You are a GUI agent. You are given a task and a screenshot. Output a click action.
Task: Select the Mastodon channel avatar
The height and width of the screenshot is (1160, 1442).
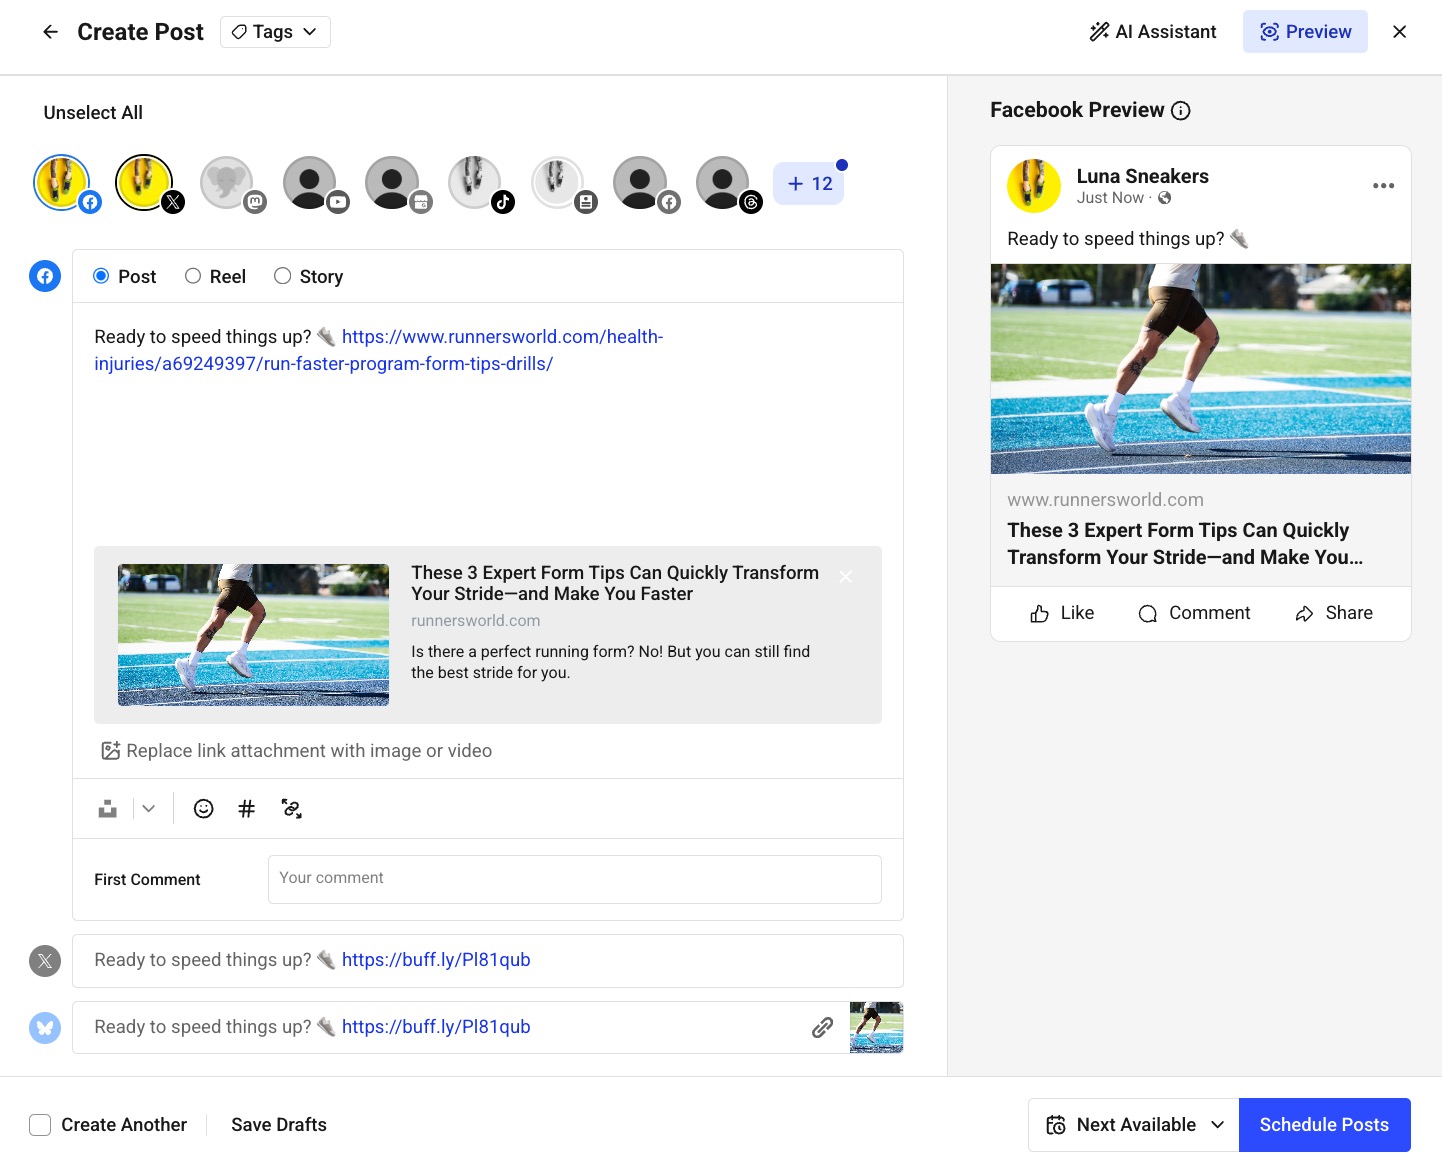tap(226, 183)
